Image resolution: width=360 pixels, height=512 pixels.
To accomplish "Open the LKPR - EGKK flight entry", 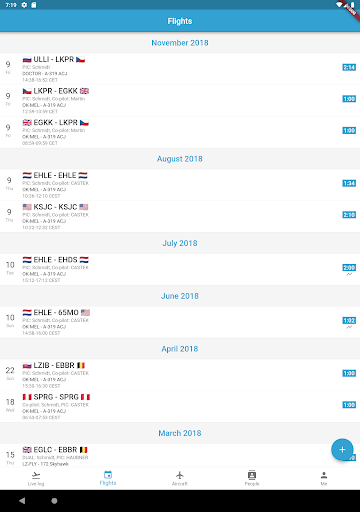I will pos(180,101).
